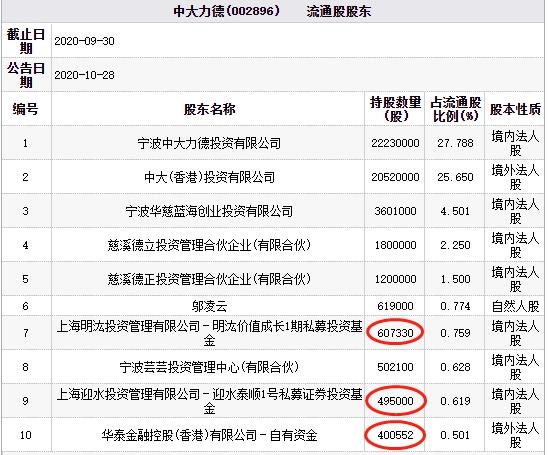
Task: Click 境内法人股 in row 8
Action: (515, 367)
